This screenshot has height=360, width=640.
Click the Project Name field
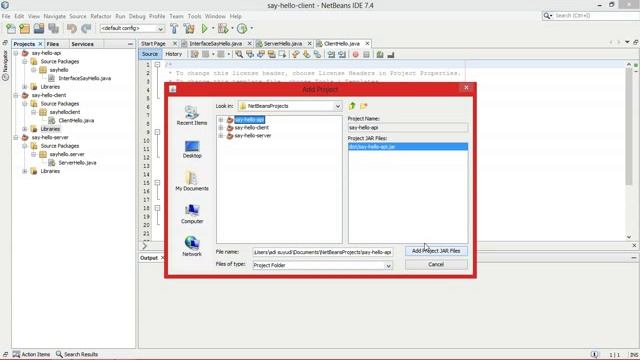click(x=407, y=127)
